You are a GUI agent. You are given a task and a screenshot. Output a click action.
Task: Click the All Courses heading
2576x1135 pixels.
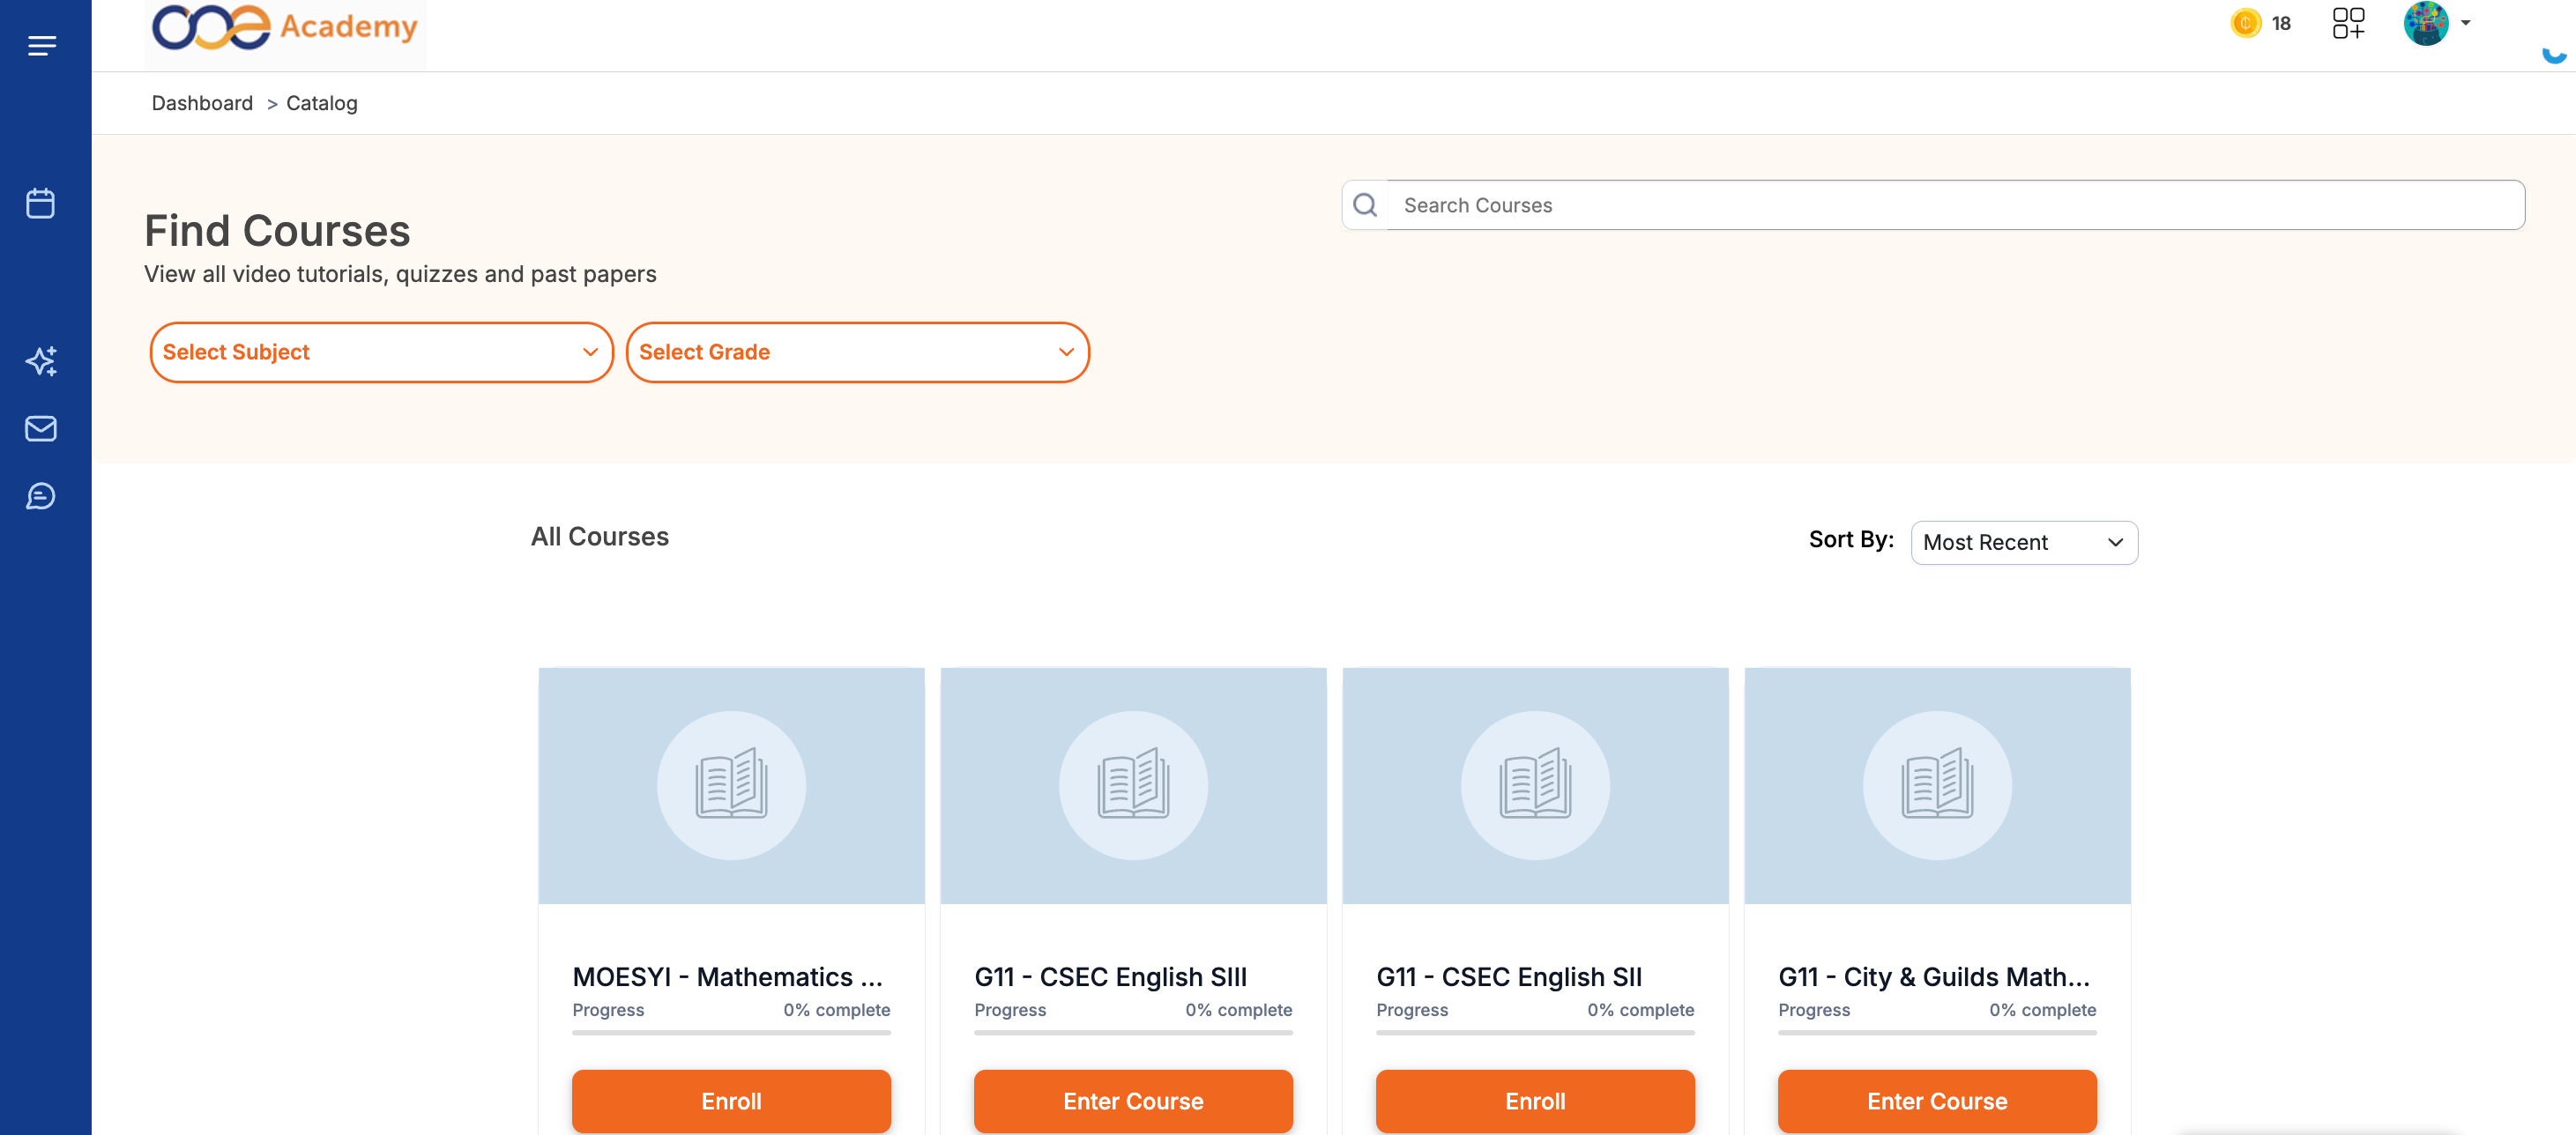pos(599,536)
